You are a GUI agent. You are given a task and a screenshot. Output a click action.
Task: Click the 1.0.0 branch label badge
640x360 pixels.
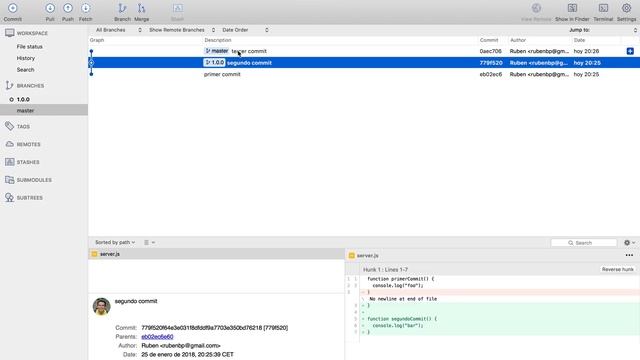click(214, 62)
